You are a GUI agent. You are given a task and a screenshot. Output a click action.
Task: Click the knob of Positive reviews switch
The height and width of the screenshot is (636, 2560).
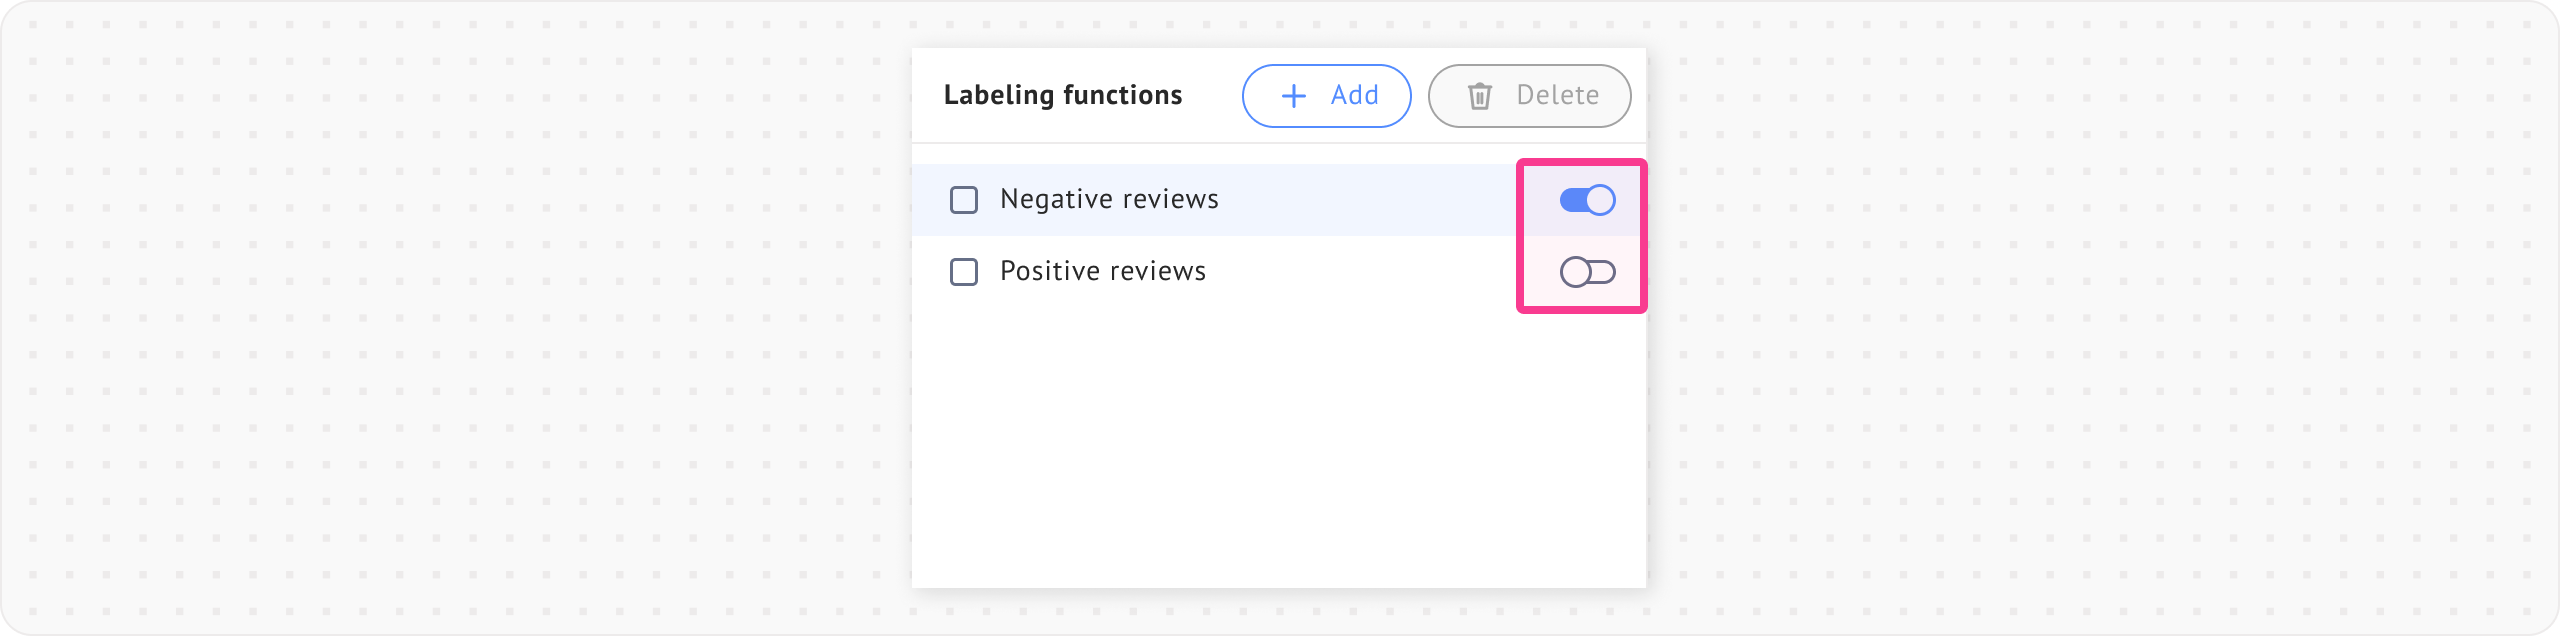[x=1575, y=272]
